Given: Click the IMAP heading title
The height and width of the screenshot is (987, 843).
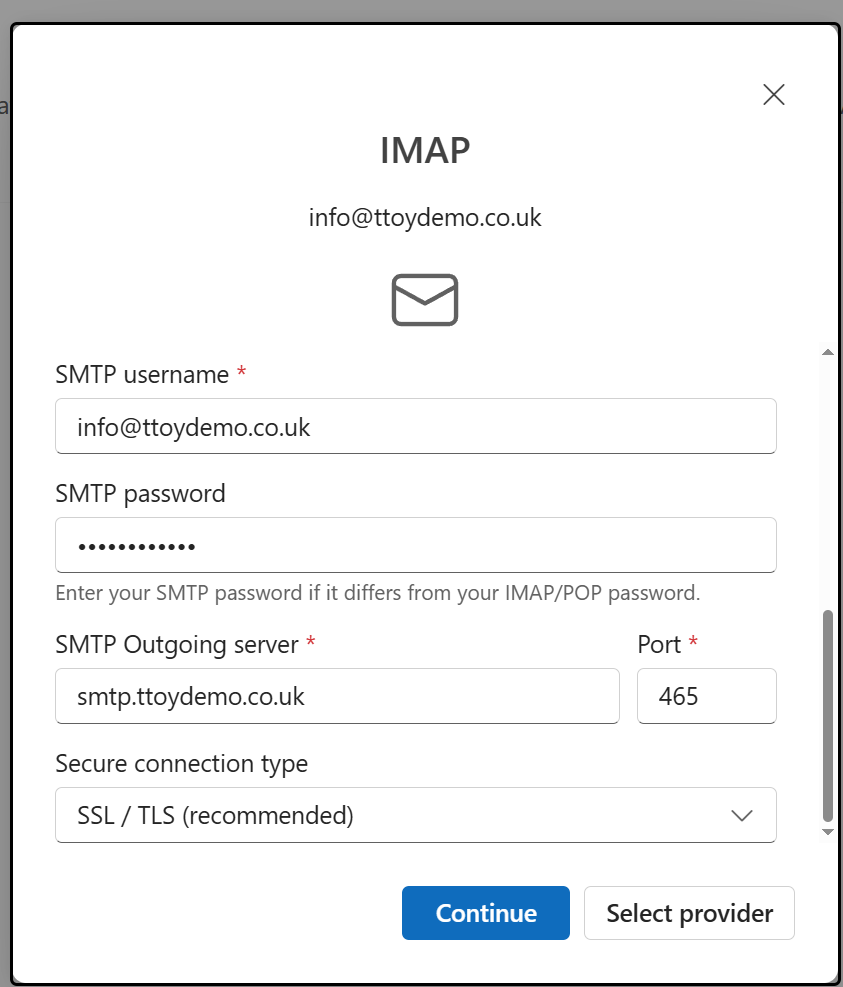Looking at the screenshot, I should click(x=425, y=150).
